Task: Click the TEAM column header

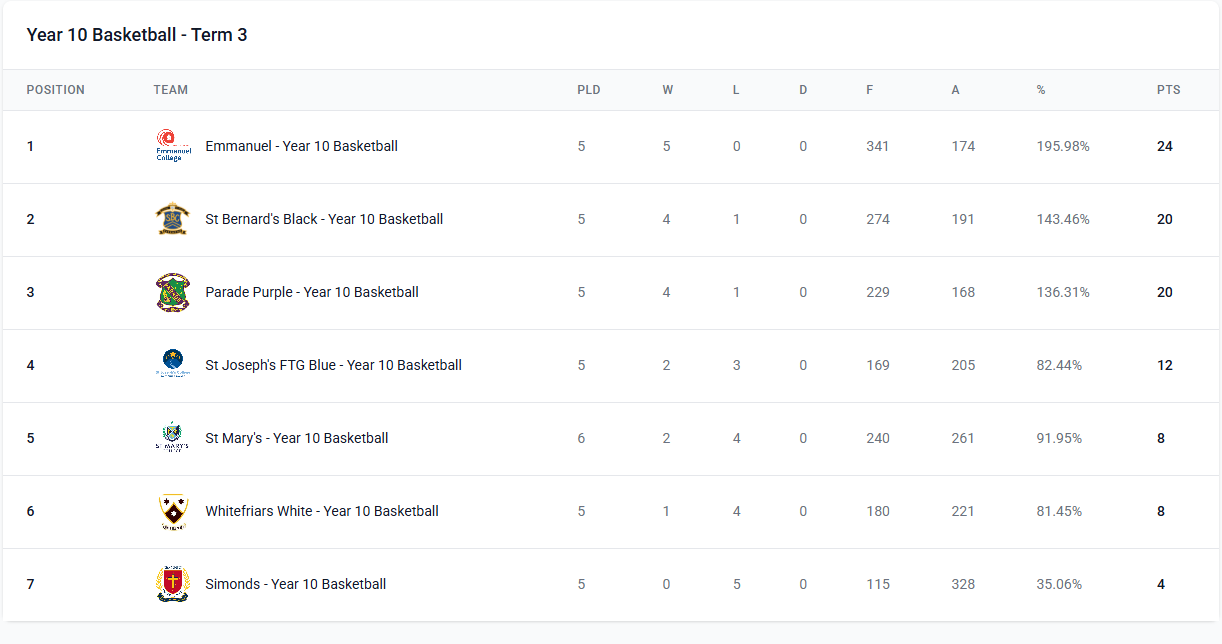Action: 170,90
